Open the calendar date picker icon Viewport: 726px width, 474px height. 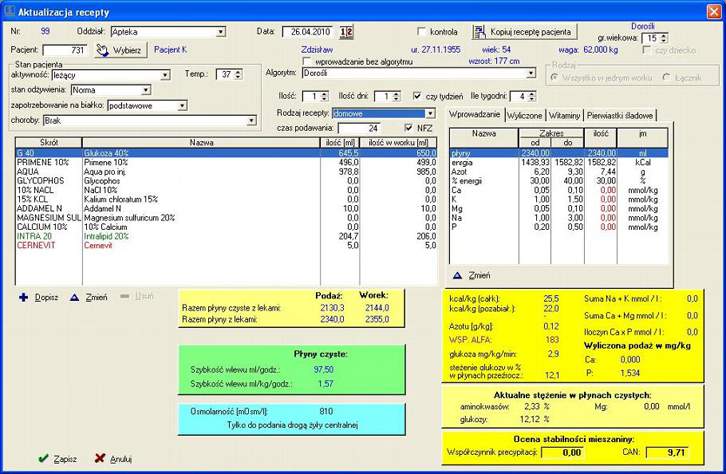coord(346,32)
